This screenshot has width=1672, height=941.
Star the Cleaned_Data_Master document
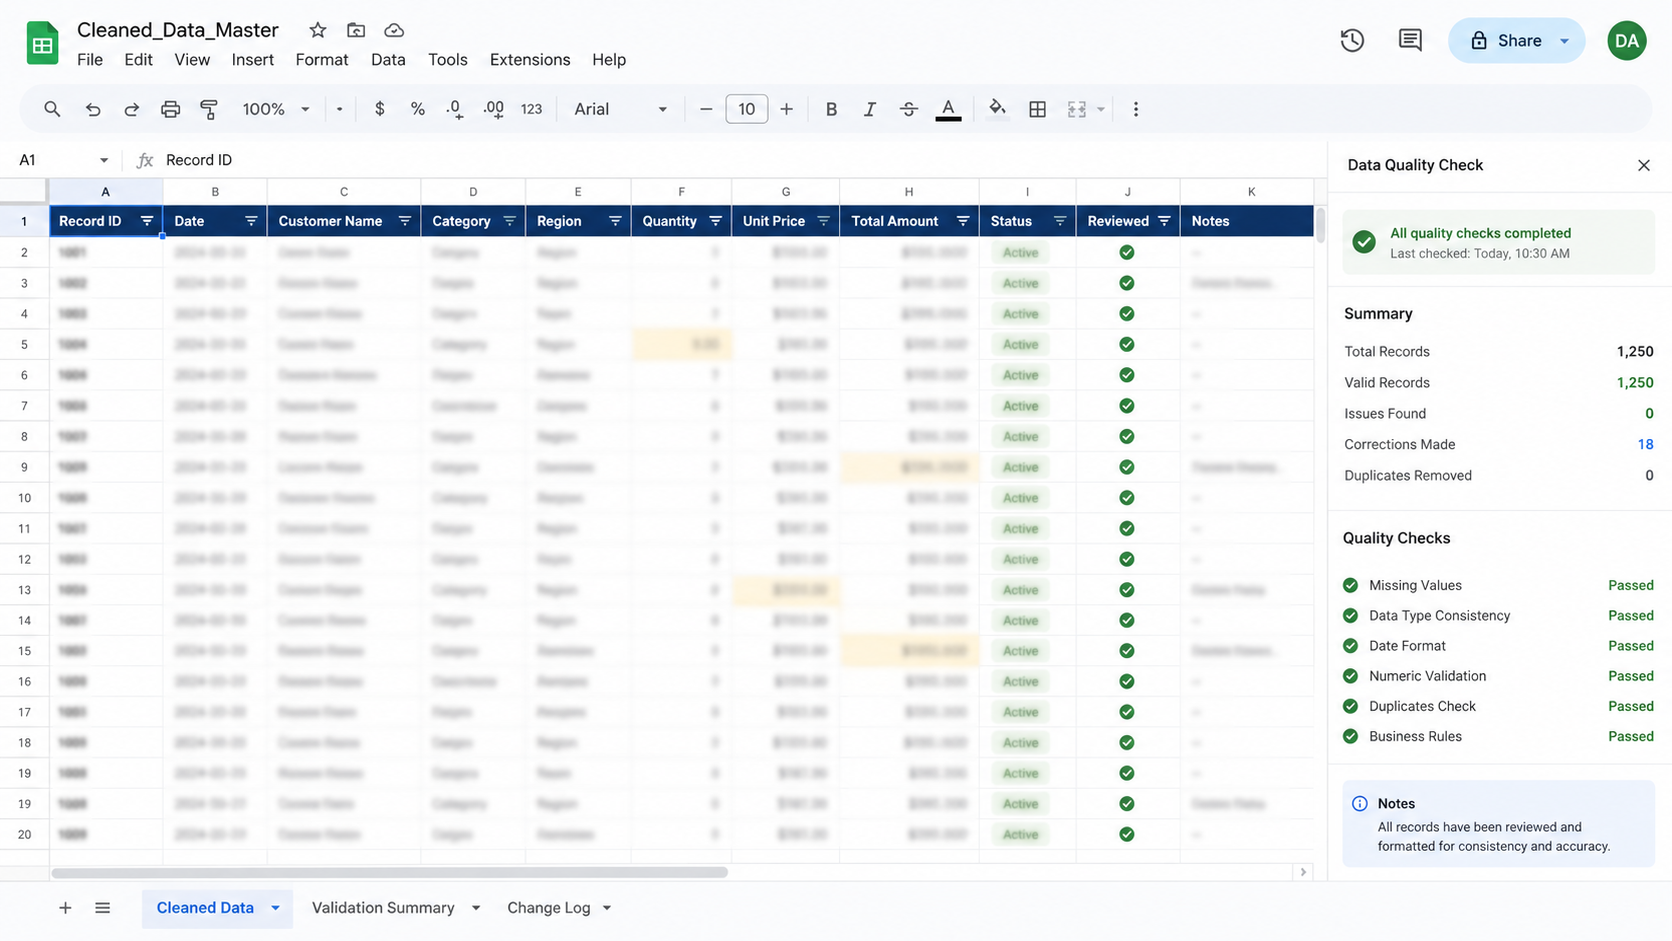click(317, 30)
